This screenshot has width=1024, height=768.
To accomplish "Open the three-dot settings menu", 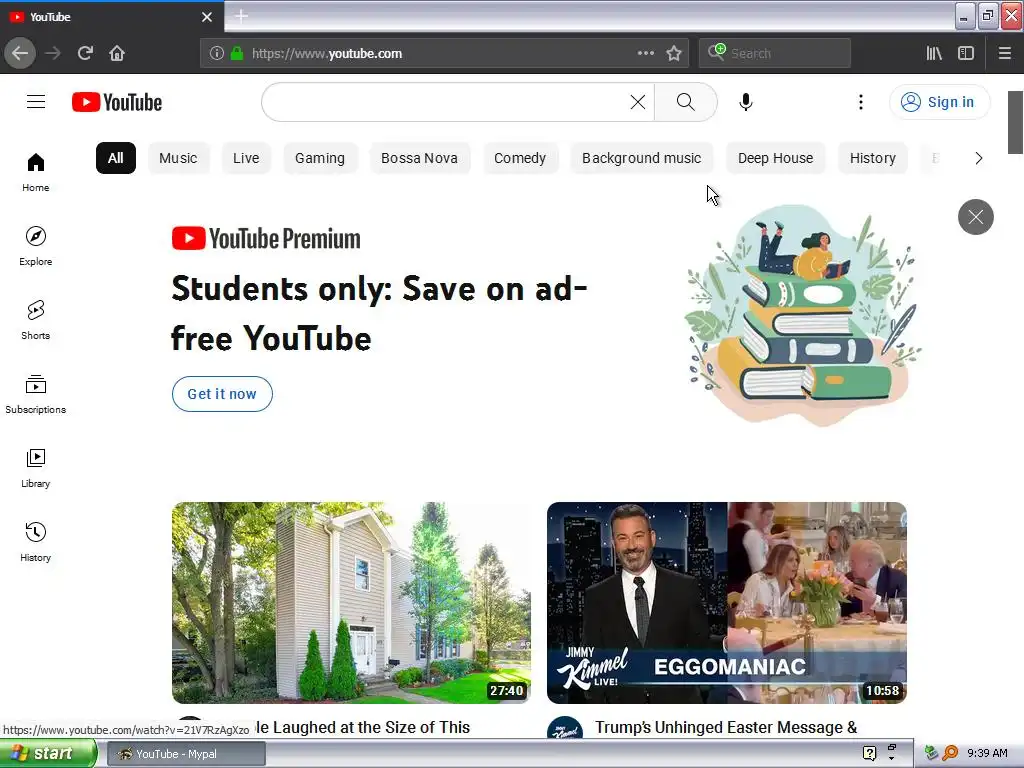I will (x=861, y=102).
